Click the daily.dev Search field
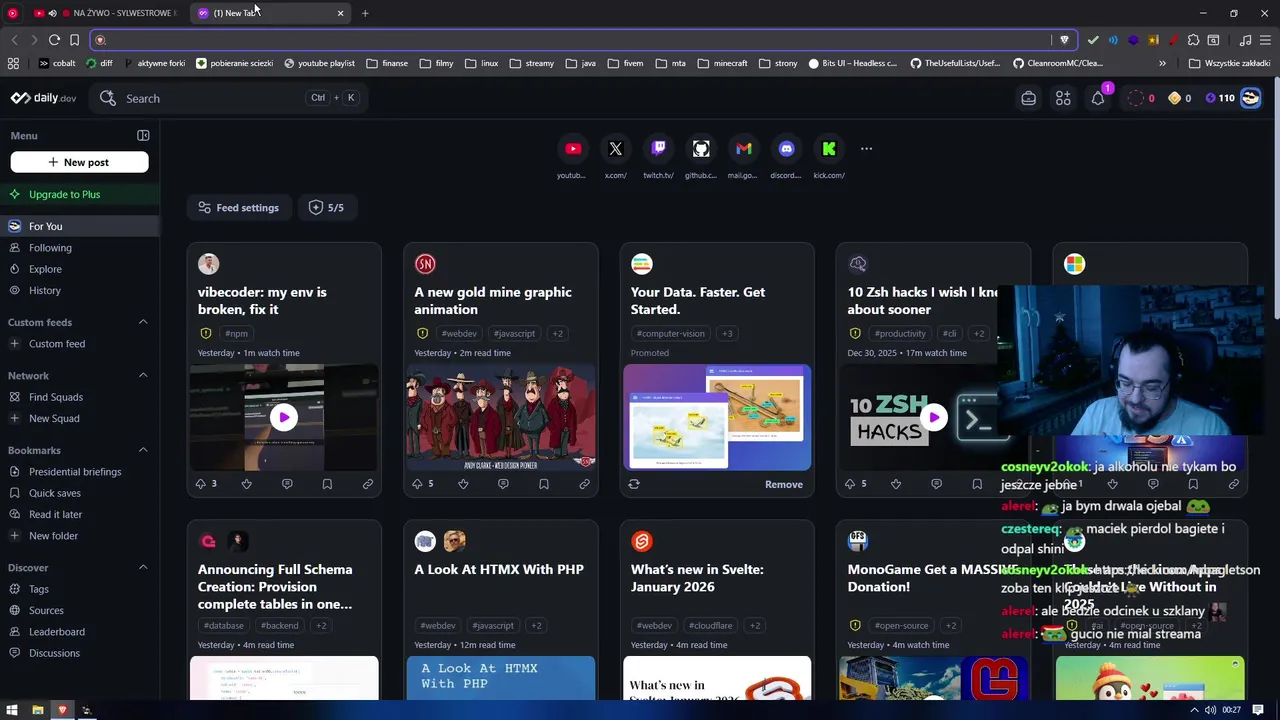This screenshot has width=1280, height=720. 229,98
